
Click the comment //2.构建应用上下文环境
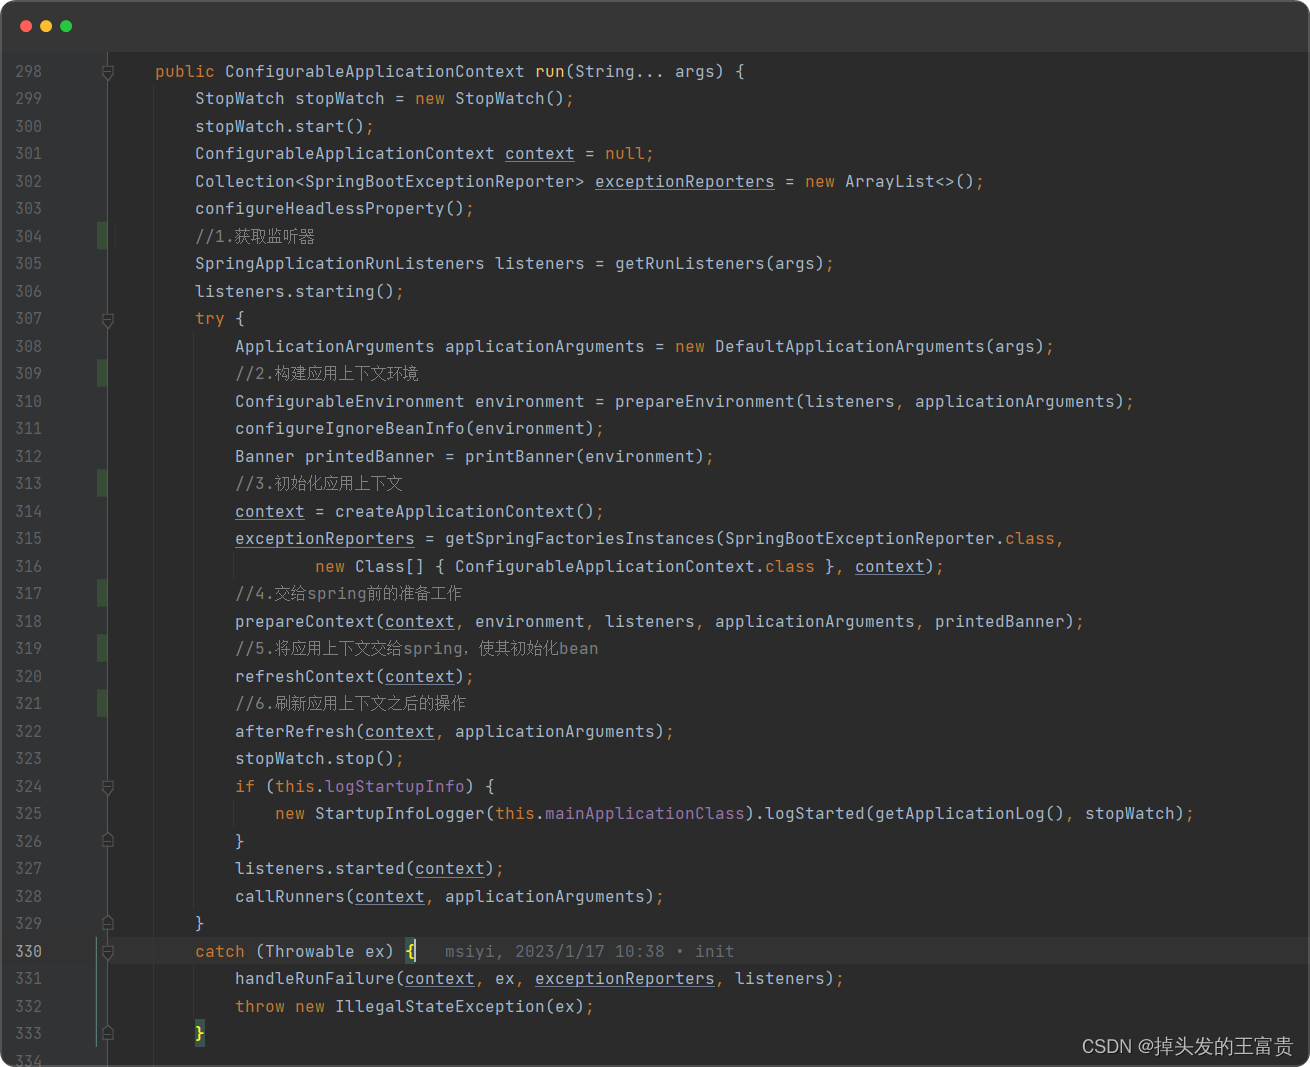[x=327, y=374]
